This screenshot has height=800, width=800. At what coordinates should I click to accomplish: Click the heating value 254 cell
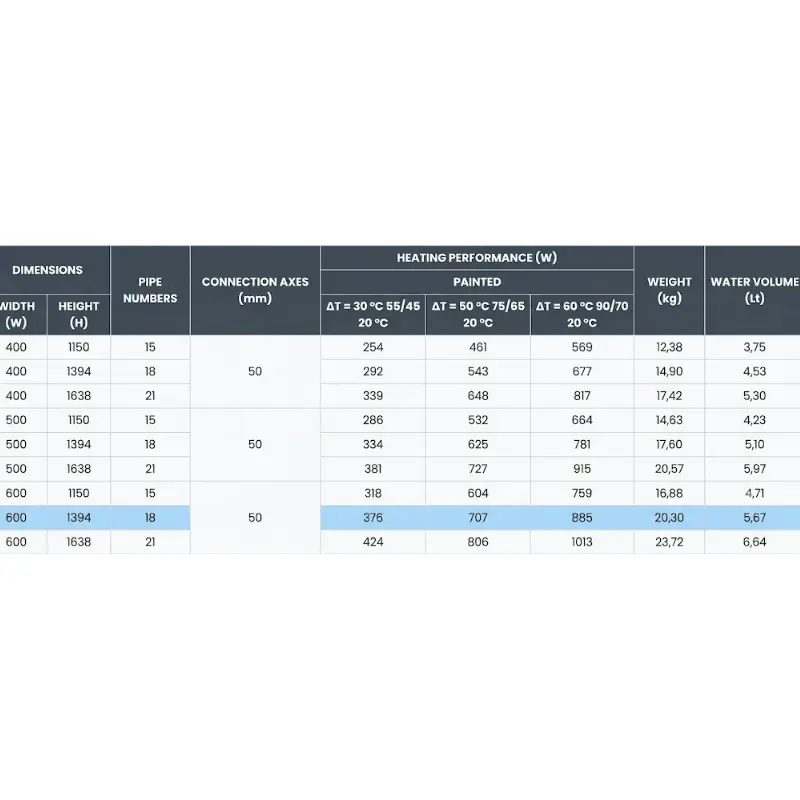tap(373, 347)
